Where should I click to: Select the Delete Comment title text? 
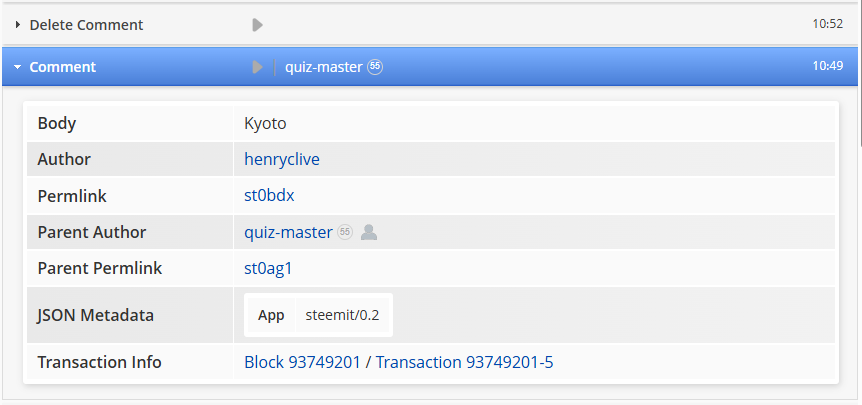coord(86,24)
